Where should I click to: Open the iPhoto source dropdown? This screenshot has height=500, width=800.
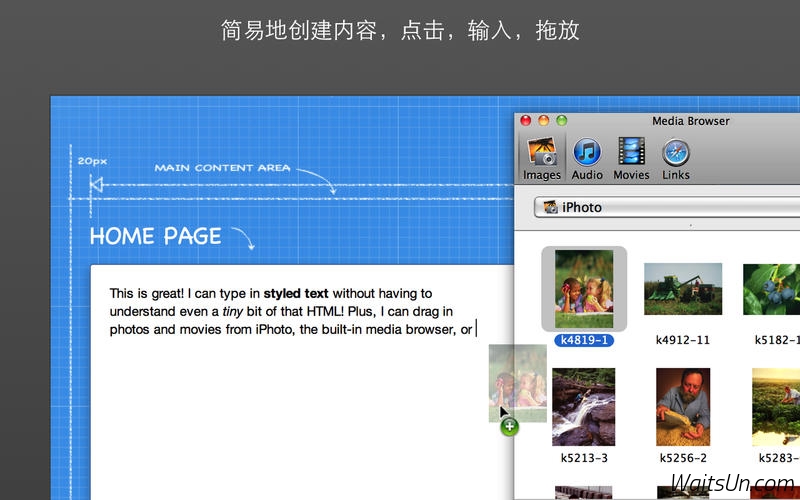coord(666,207)
